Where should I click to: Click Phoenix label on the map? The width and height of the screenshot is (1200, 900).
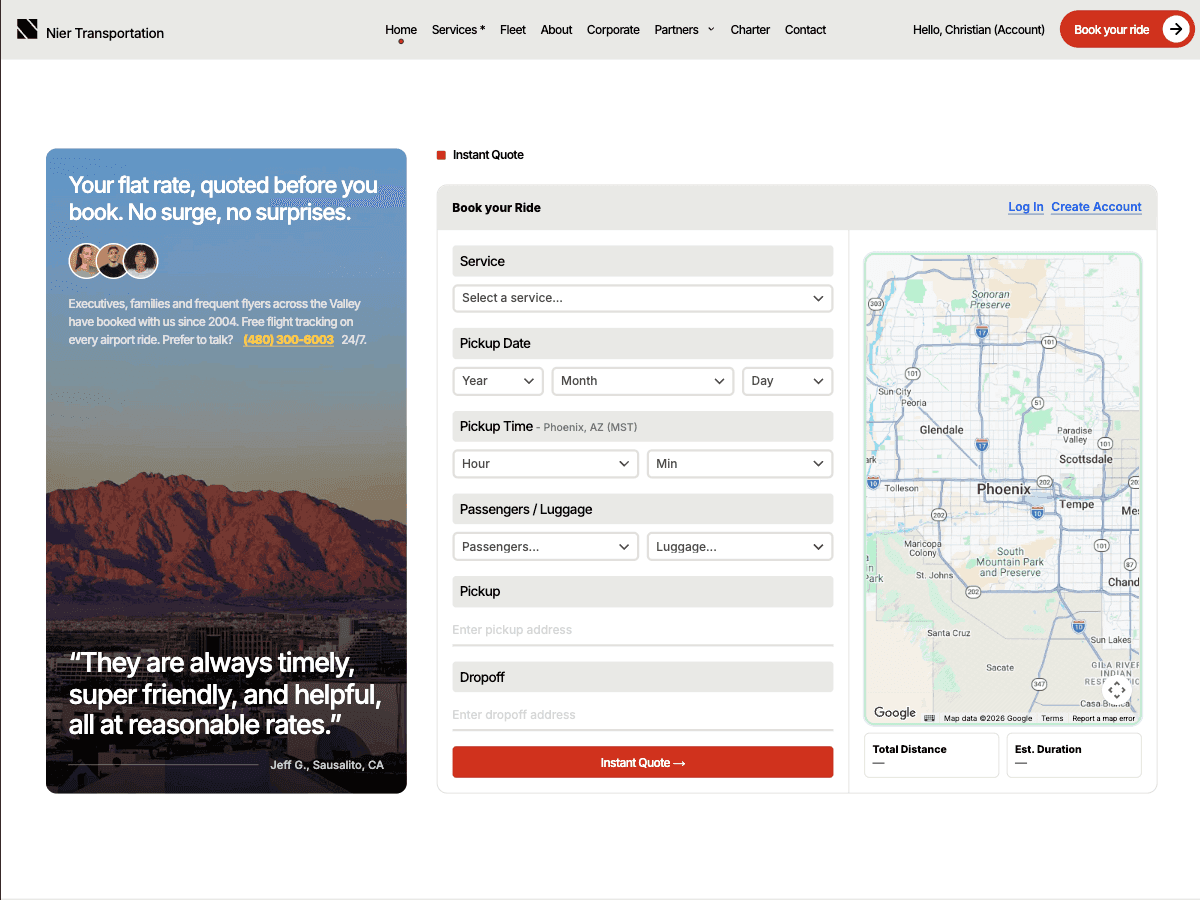(1004, 489)
